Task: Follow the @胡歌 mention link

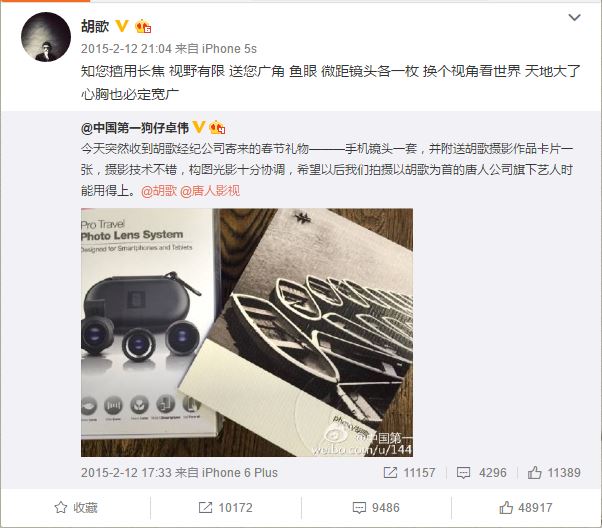Action: coord(159,190)
